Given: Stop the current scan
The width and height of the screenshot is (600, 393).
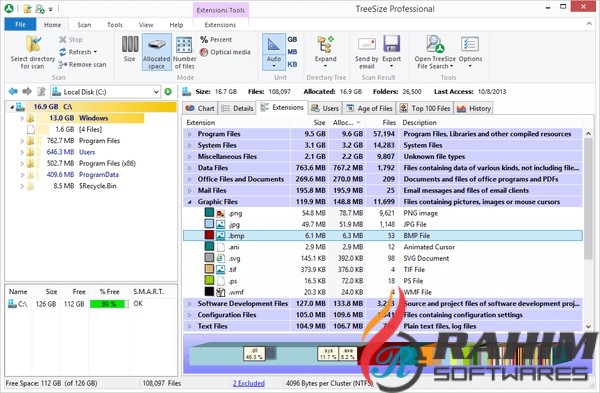Looking at the screenshot, I should click(x=71, y=39).
